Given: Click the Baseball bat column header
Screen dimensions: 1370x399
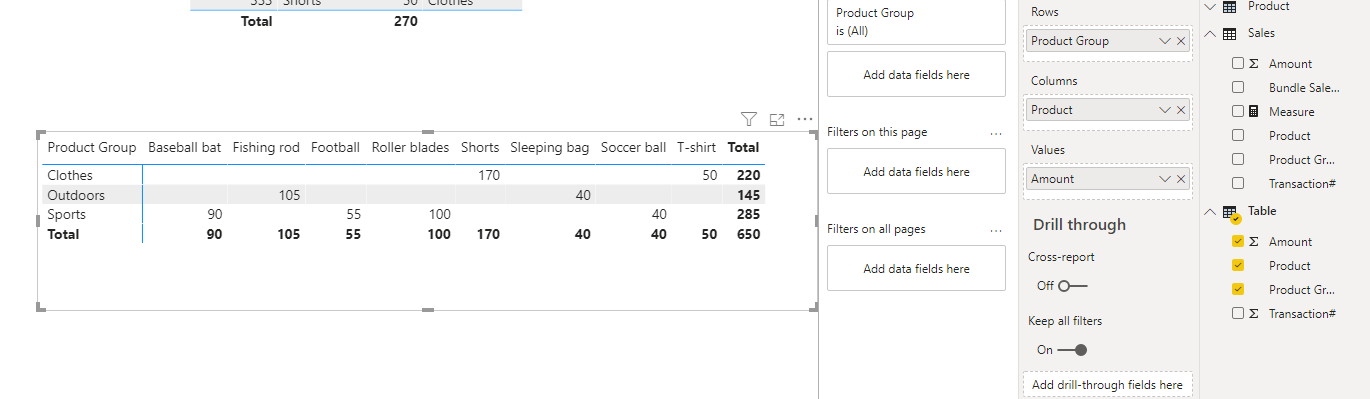Looking at the screenshot, I should pyautogui.click(x=184, y=147).
